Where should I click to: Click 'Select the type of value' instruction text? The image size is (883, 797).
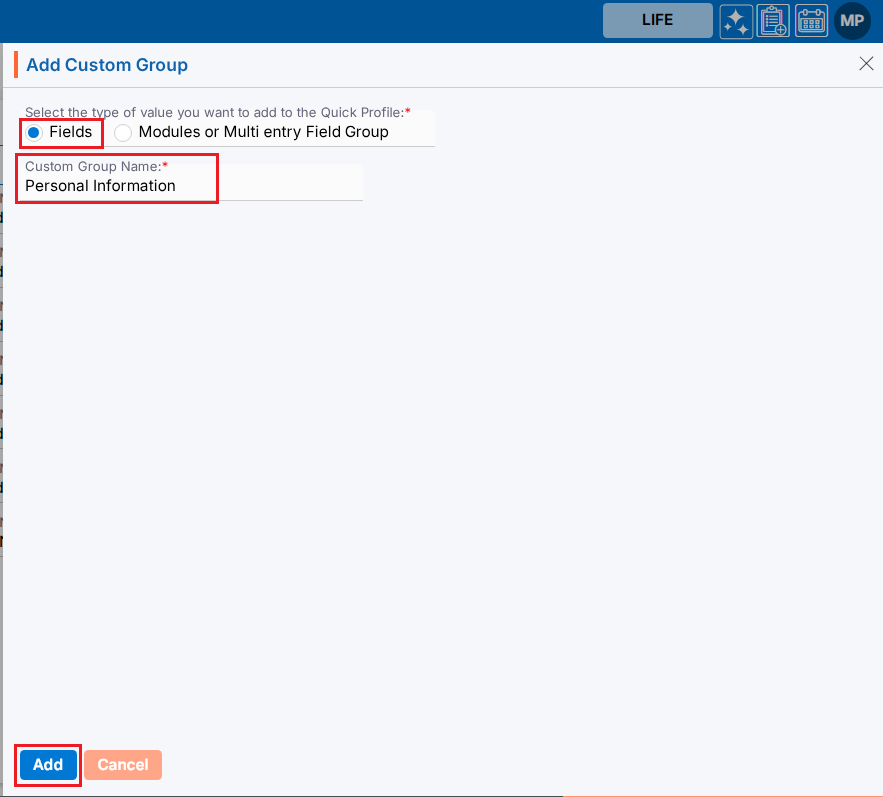tap(213, 112)
